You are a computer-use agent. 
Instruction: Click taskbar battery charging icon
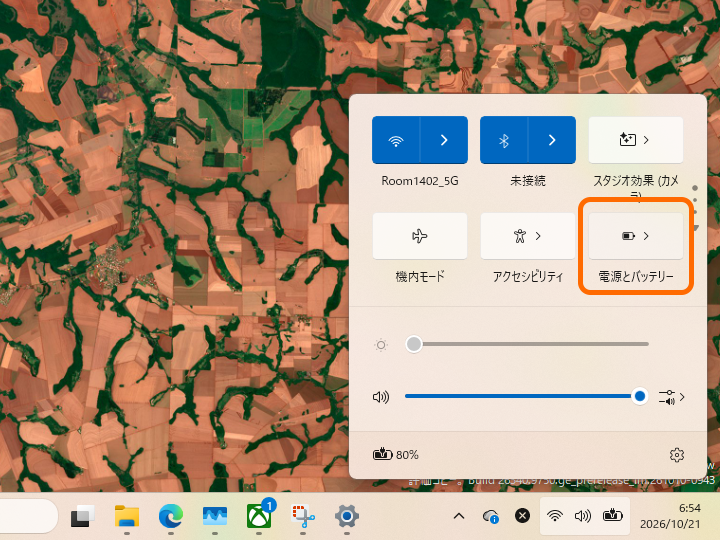(613, 516)
